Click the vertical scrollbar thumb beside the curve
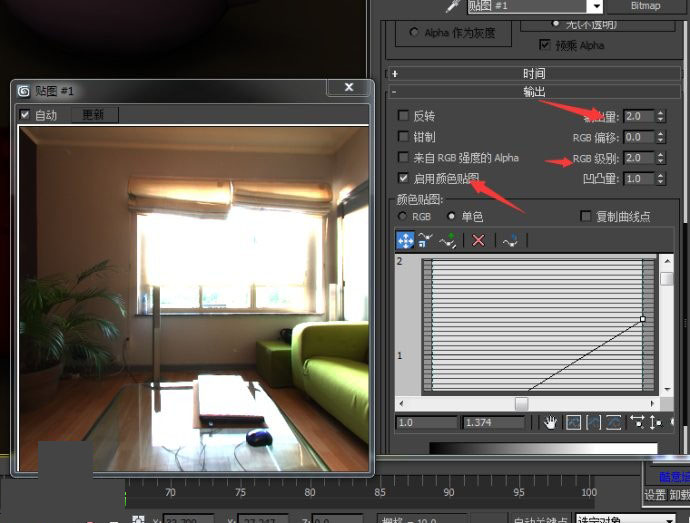The image size is (690, 523). 667,278
